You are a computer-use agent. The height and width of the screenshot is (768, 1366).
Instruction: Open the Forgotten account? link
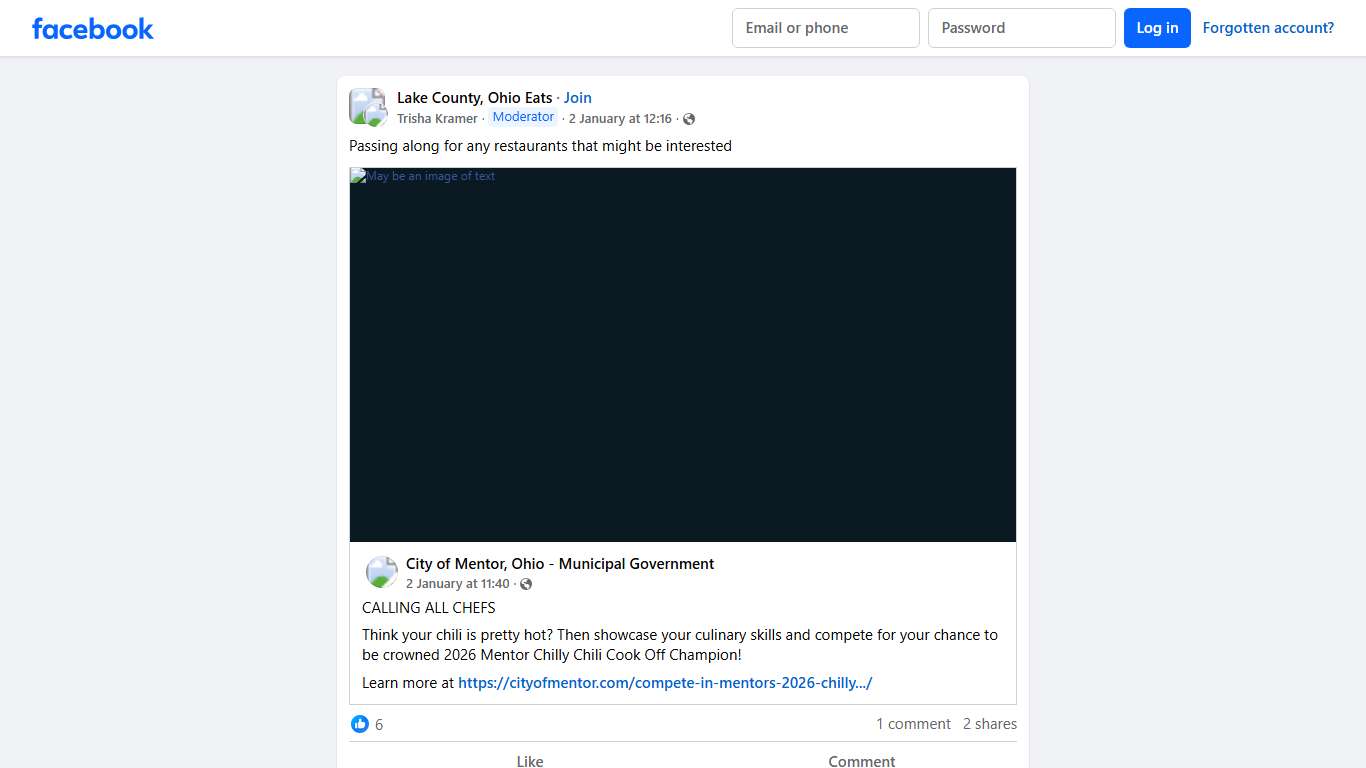[1267, 28]
